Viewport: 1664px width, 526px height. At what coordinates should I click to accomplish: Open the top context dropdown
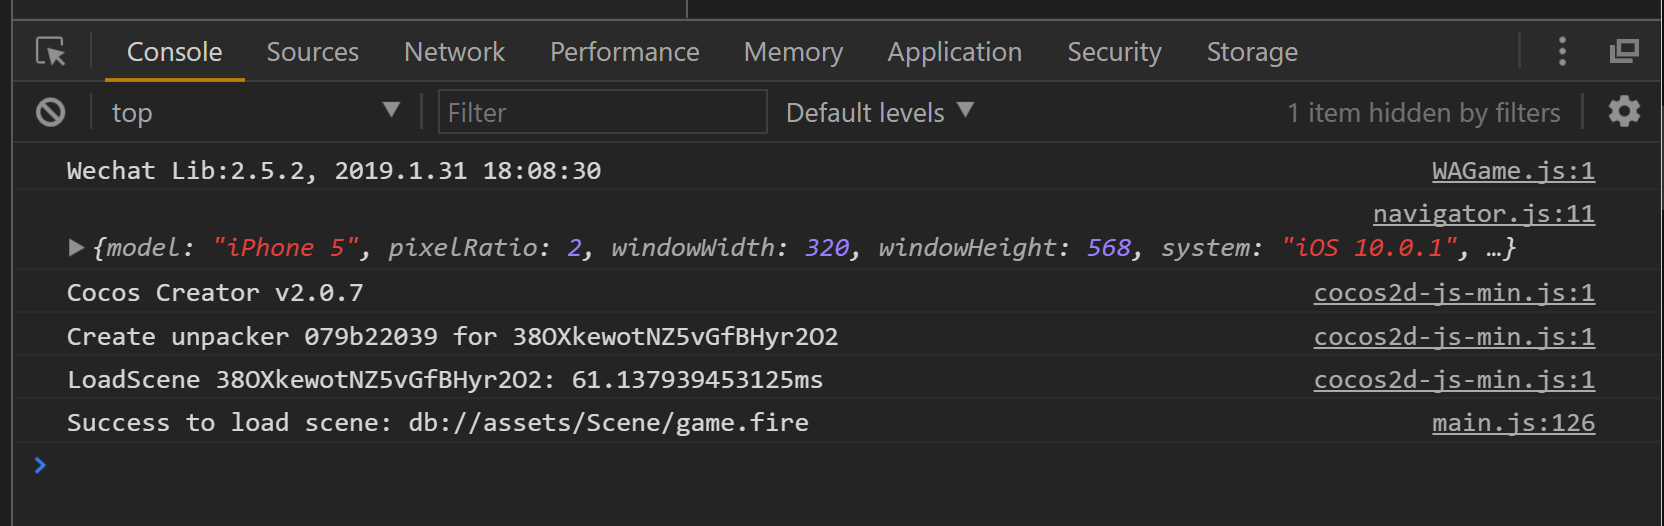pos(255,112)
